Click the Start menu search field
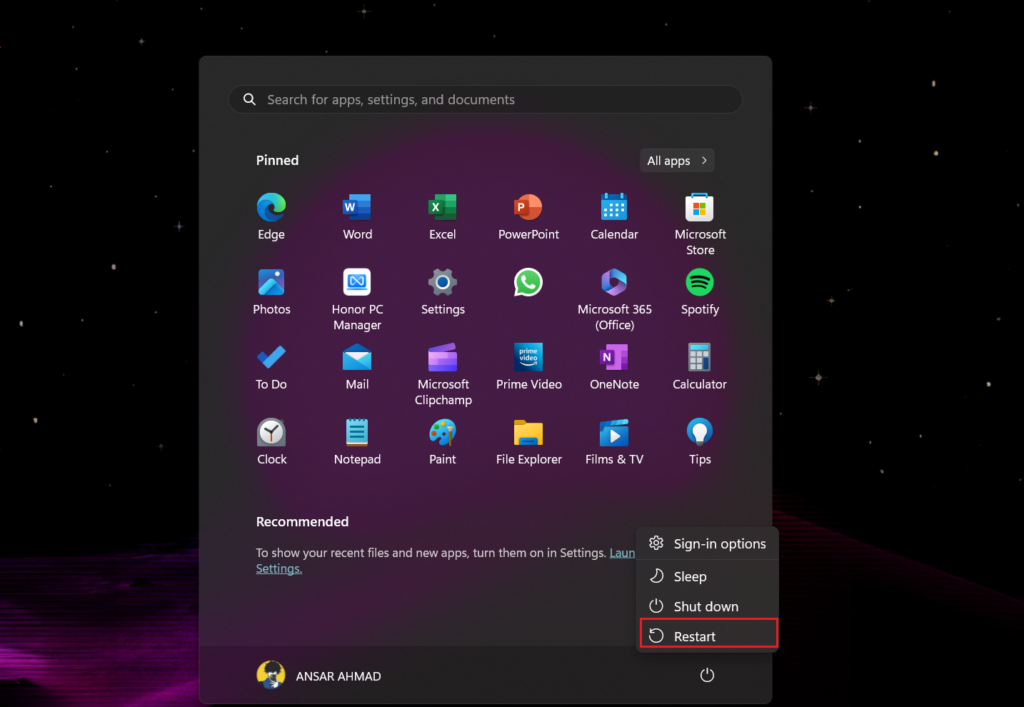Image resolution: width=1024 pixels, height=707 pixels. click(x=485, y=99)
